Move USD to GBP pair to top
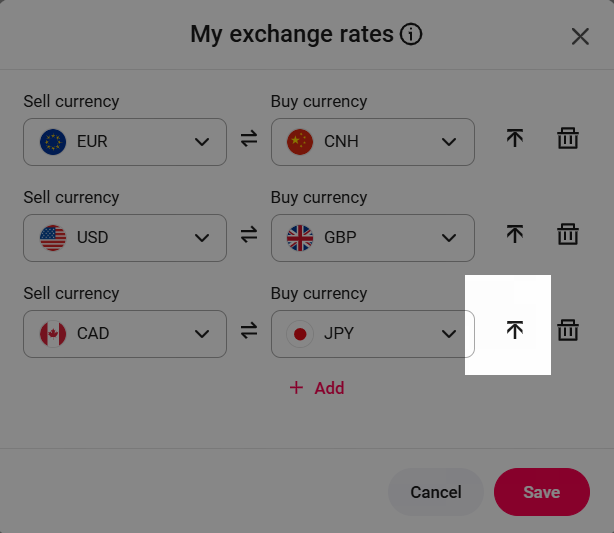The image size is (614, 533). tap(515, 235)
